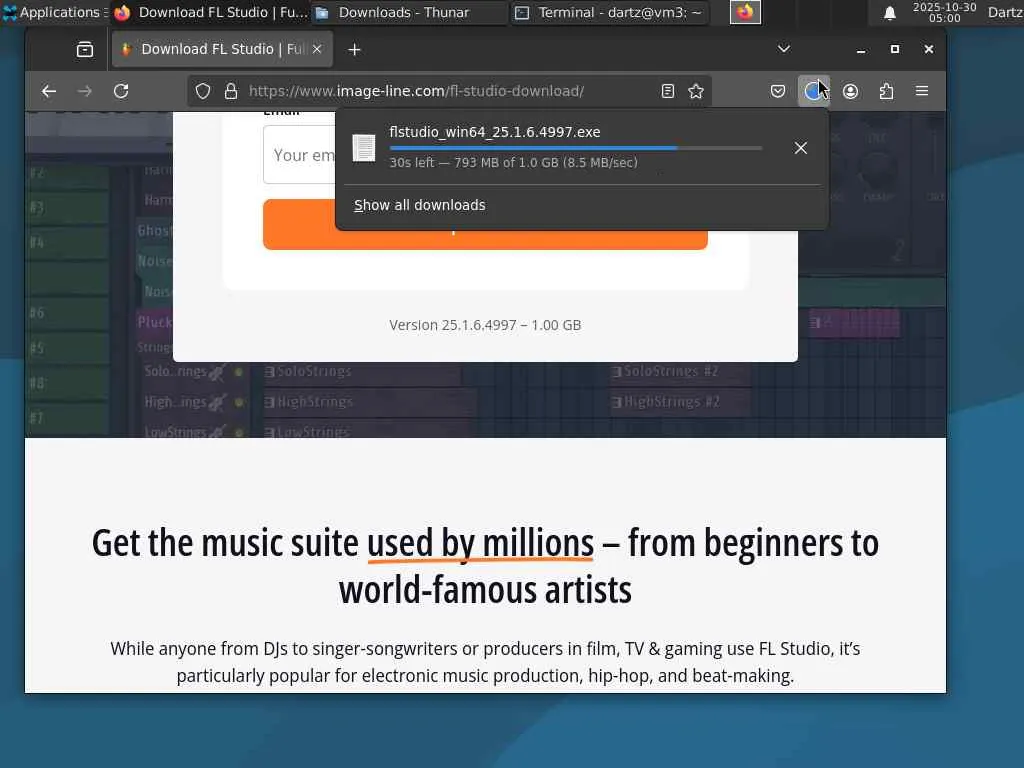1024x768 pixels.
Task: Open the Extensions puzzle icon
Action: pos(886,91)
